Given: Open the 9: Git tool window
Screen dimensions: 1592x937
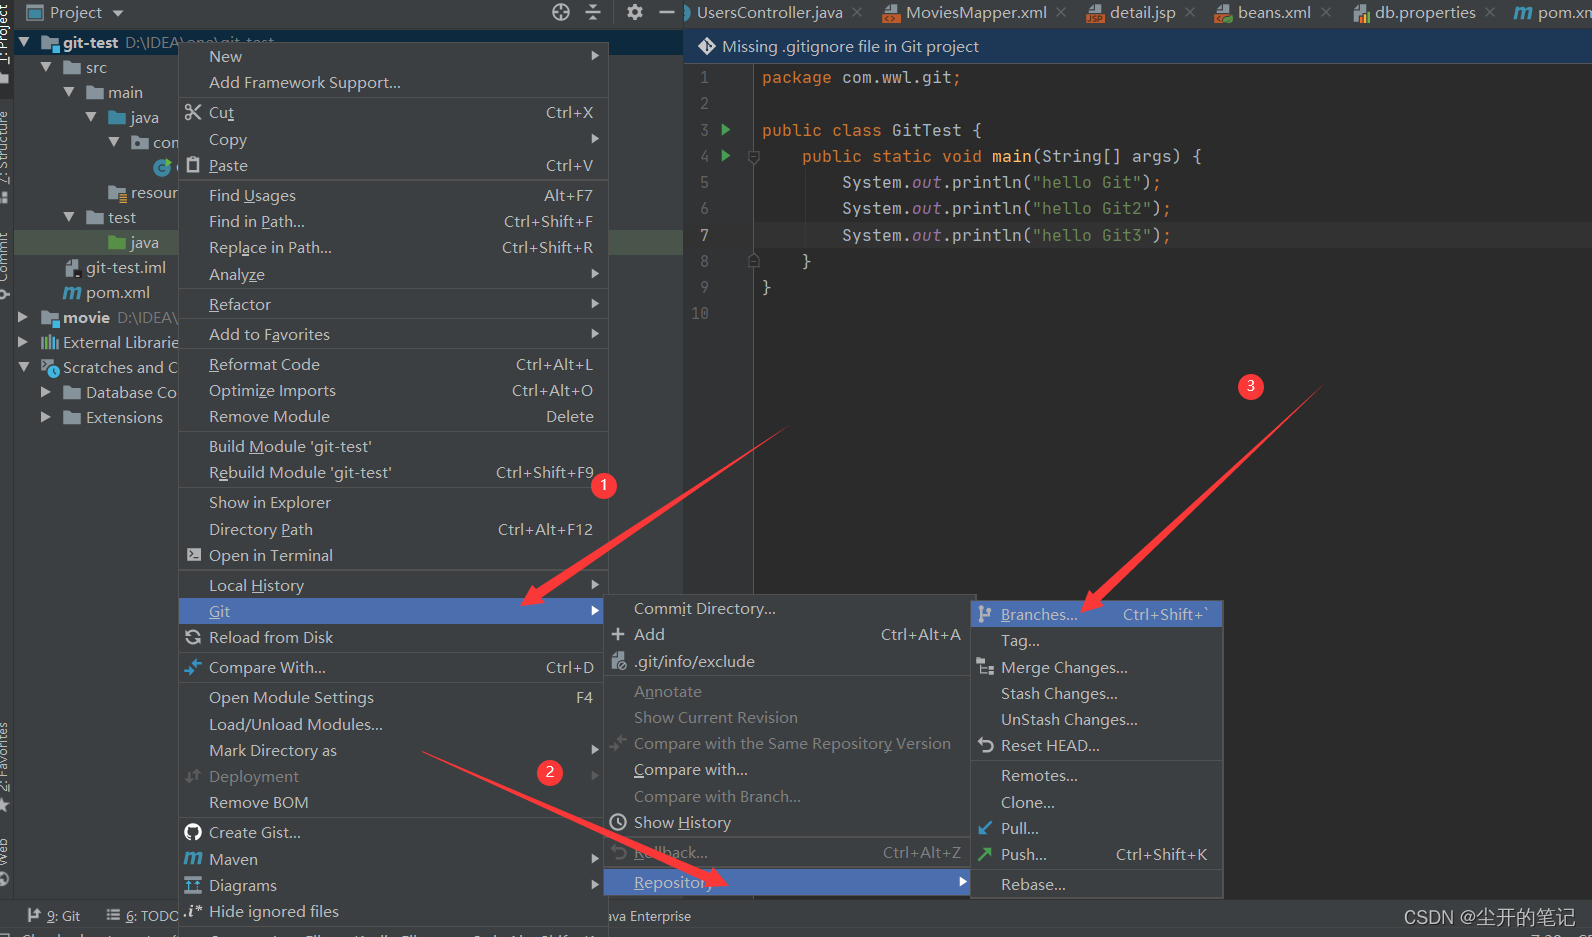Looking at the screenshot, I should click(54, 915).
